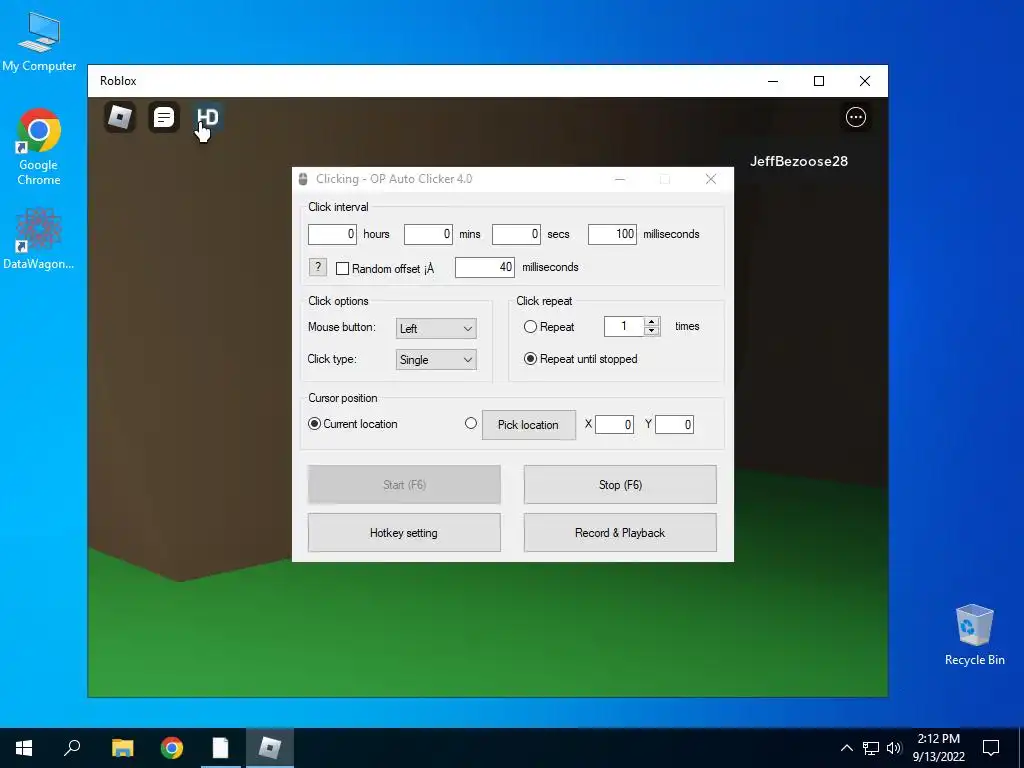The width and height of the screenshot is (1024, 768).
Task: Click the random offset milliseconds field showing 40
Action: pos(485,267)
